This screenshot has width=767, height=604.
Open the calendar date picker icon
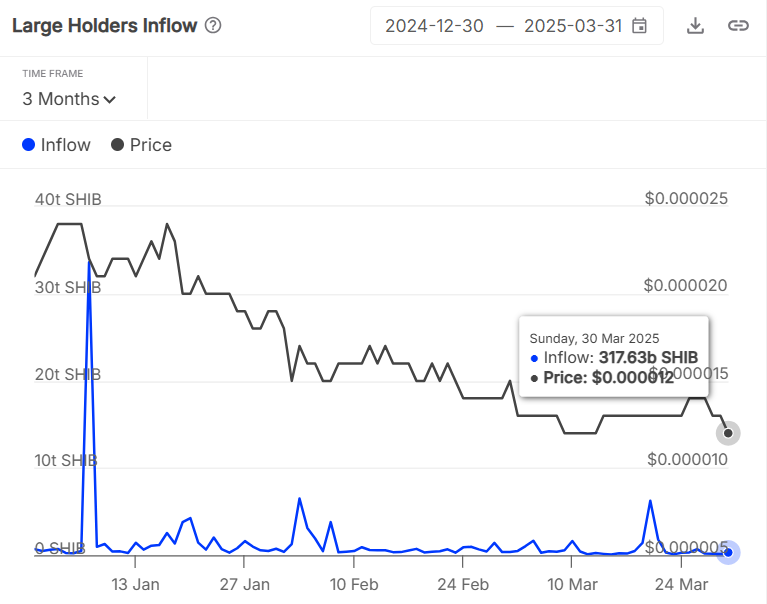pos(639,25)
